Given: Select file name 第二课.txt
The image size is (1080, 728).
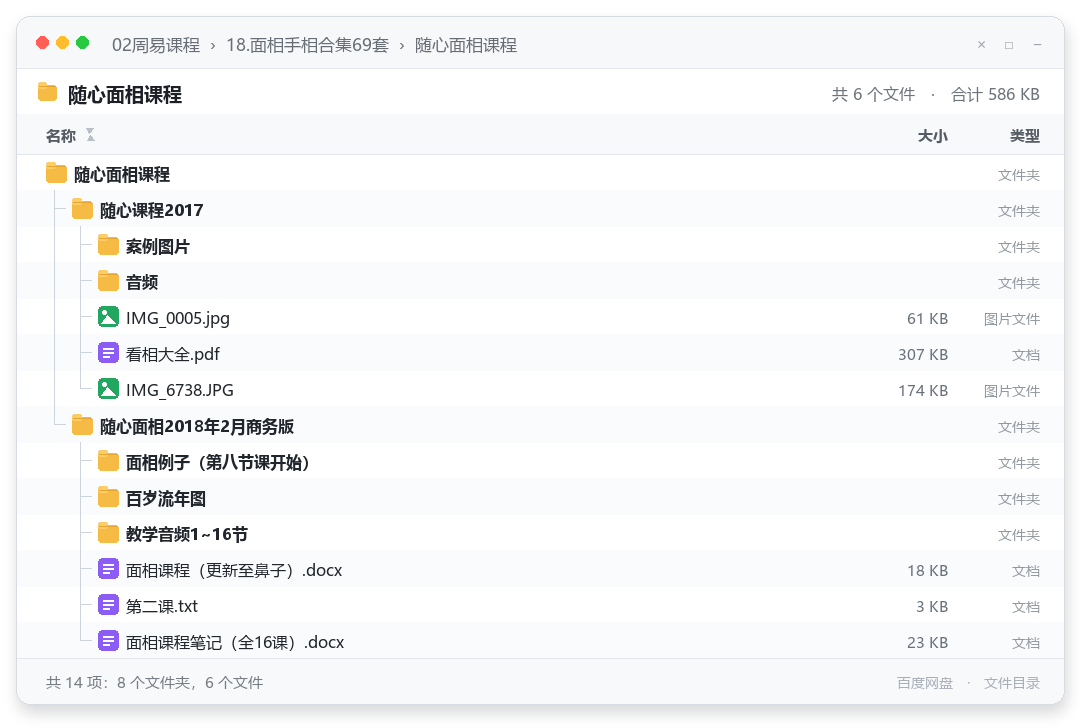Looking at the screenshot, I should coord(162,606).
